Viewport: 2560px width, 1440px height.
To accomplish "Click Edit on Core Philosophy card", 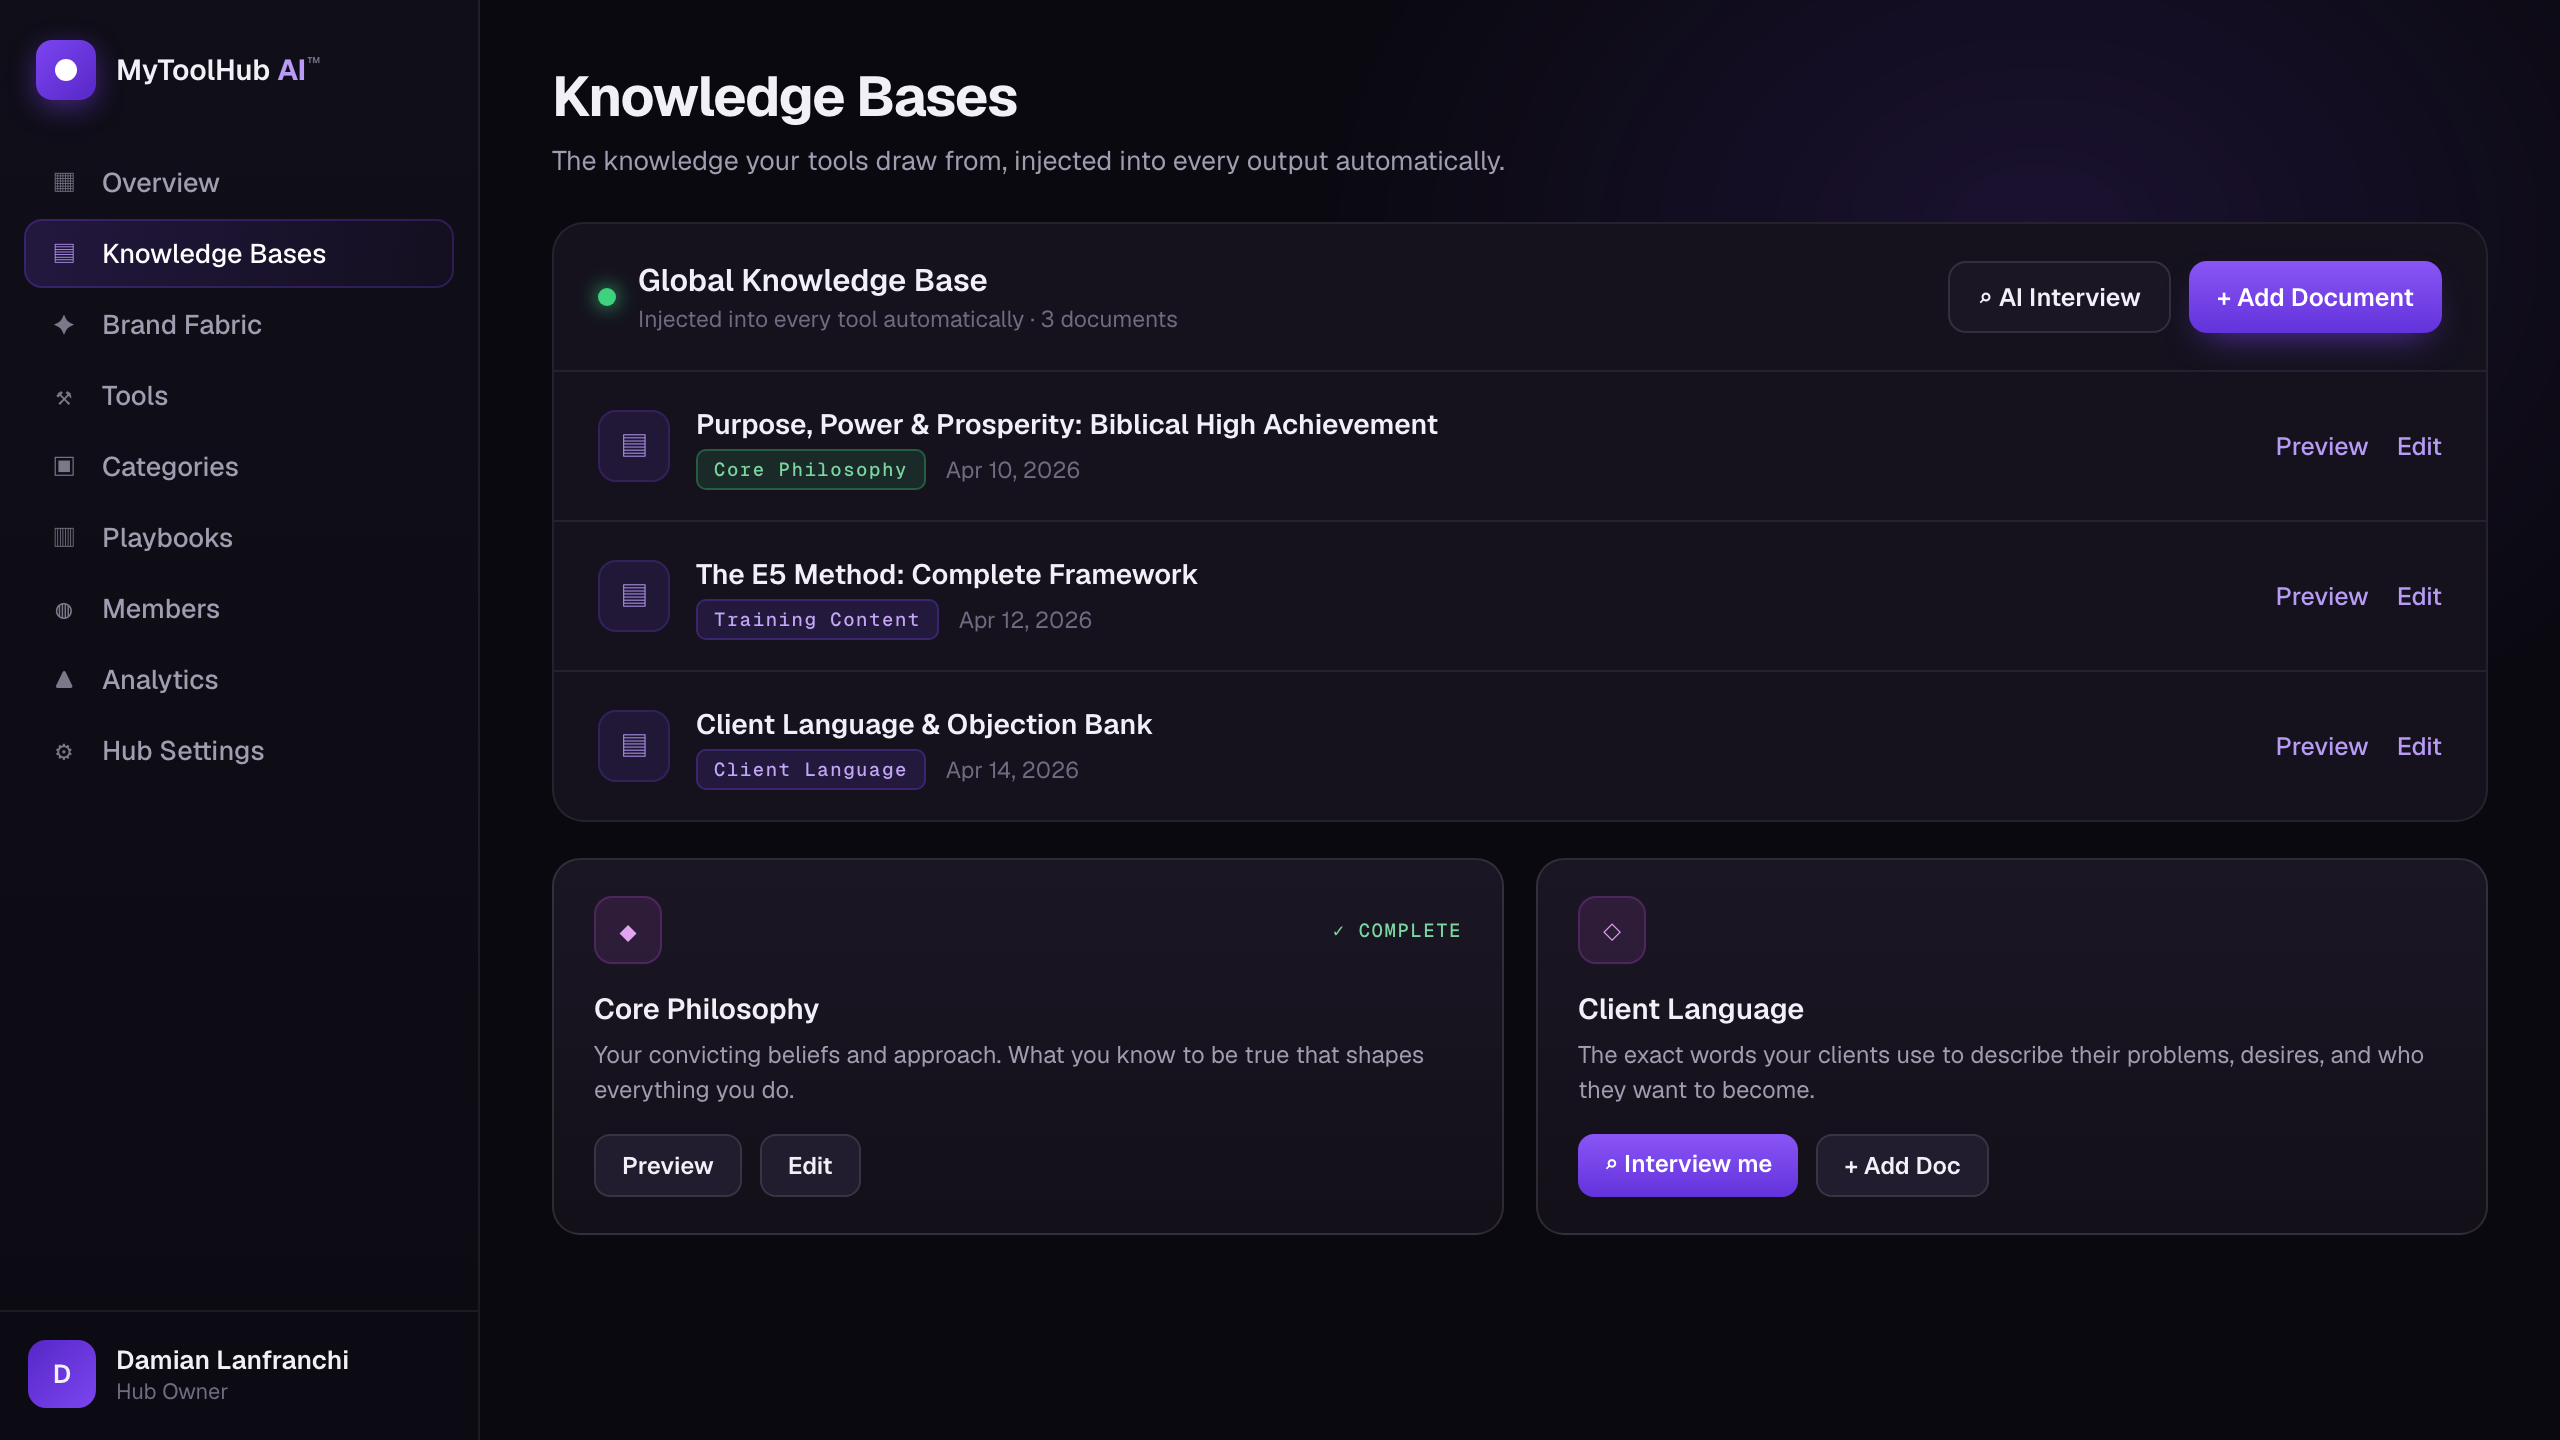I will pyautogui.click(x=810, y=1165).
